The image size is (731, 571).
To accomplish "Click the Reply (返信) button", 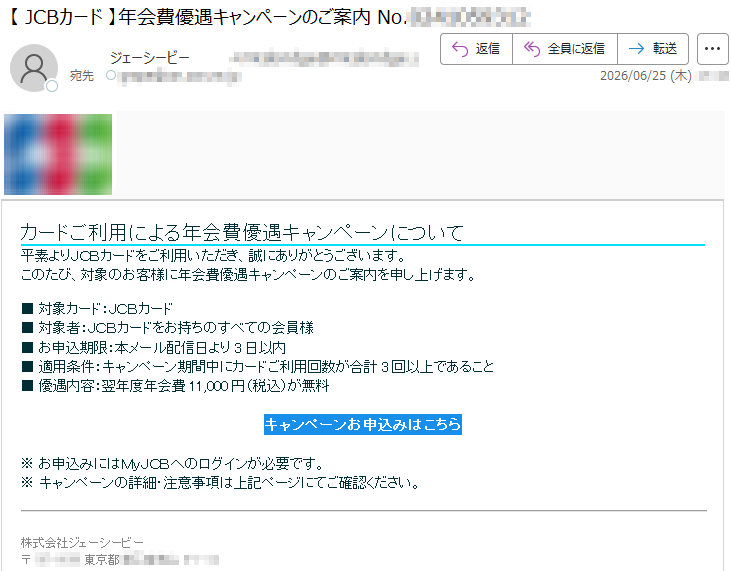I will click(476, 49).
